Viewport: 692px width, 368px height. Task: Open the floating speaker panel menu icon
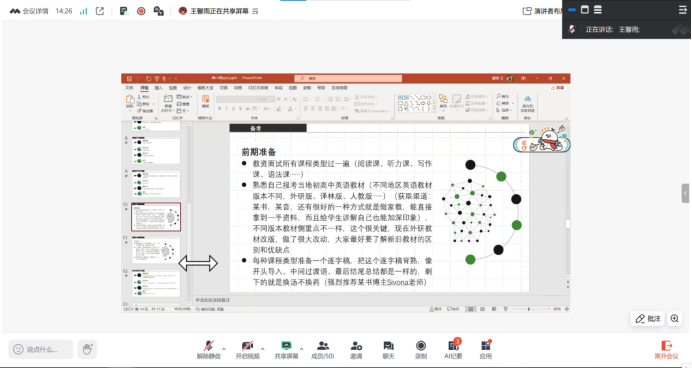coord(682,10)
